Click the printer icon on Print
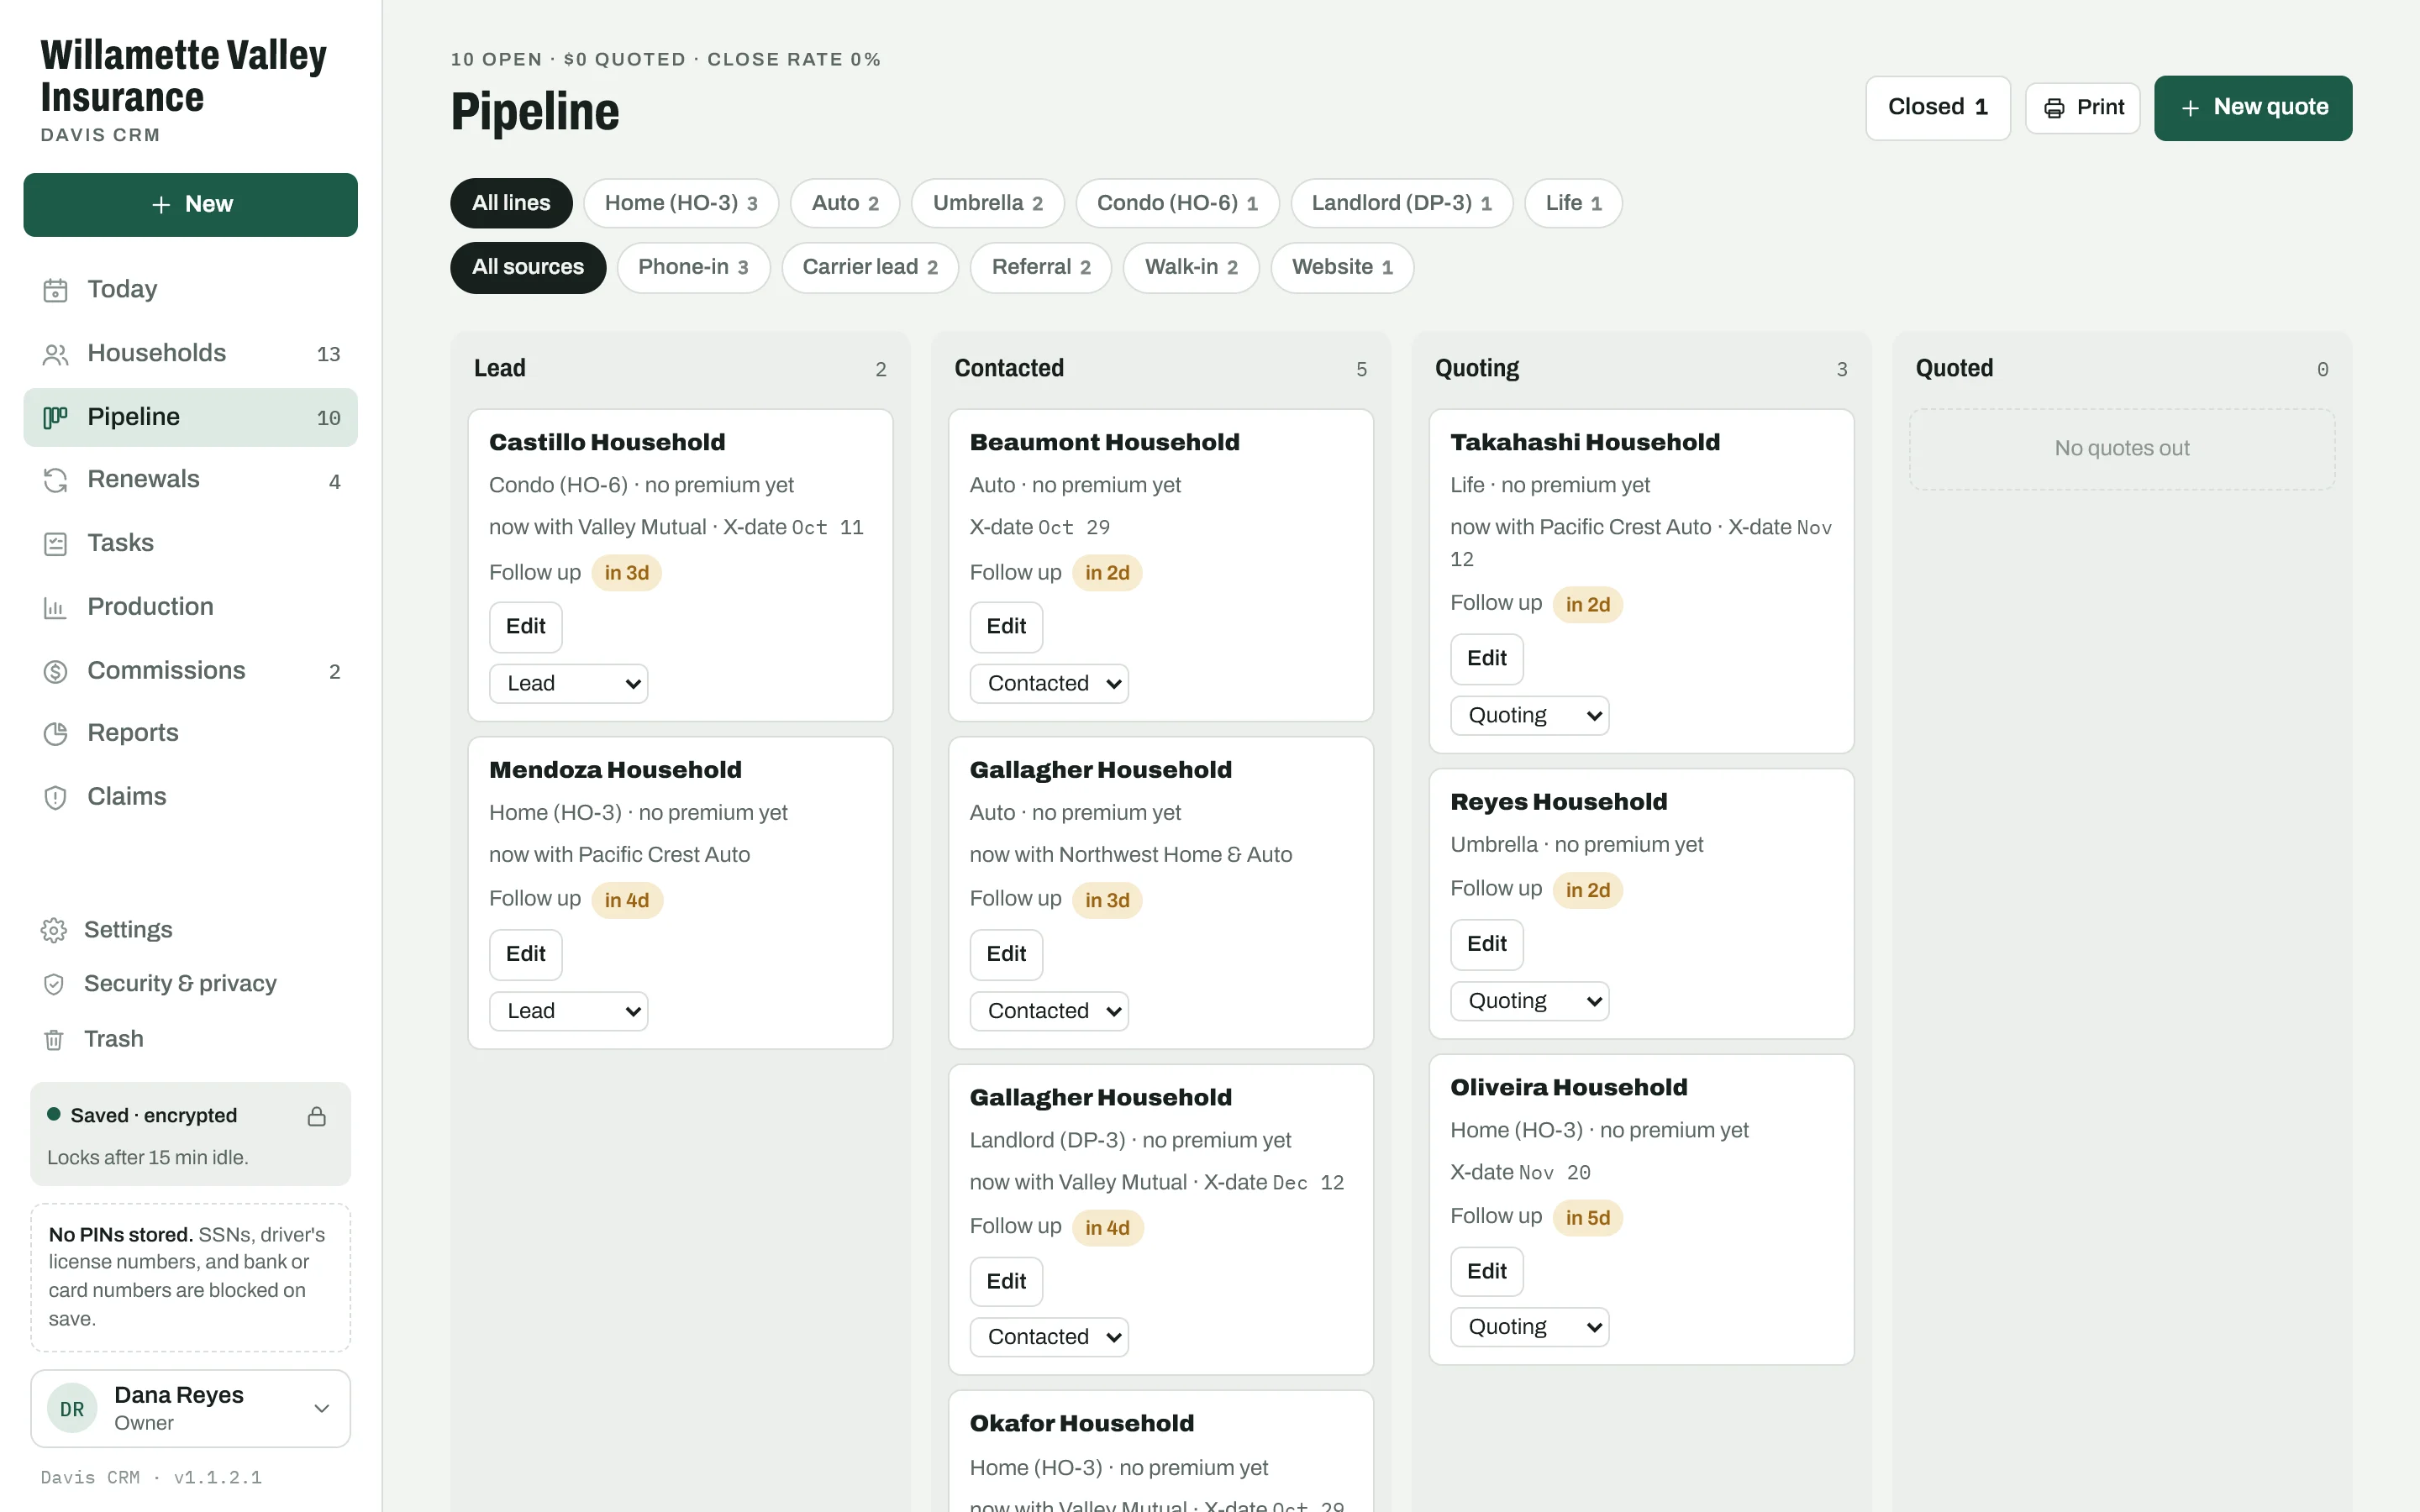Viewport: 2420px width, 1512px height. (x=2054, y=108)
